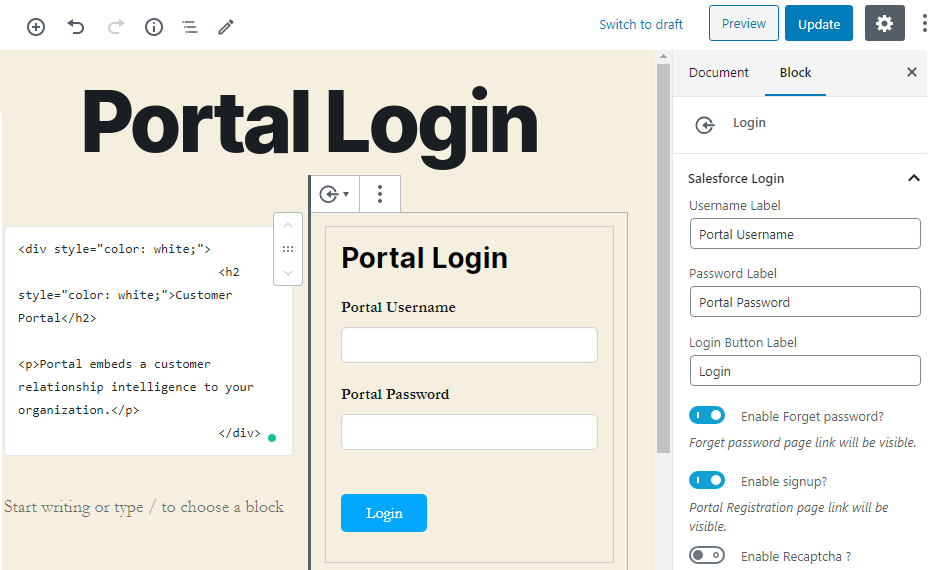Click Switch to draft link

pos(641,24)
